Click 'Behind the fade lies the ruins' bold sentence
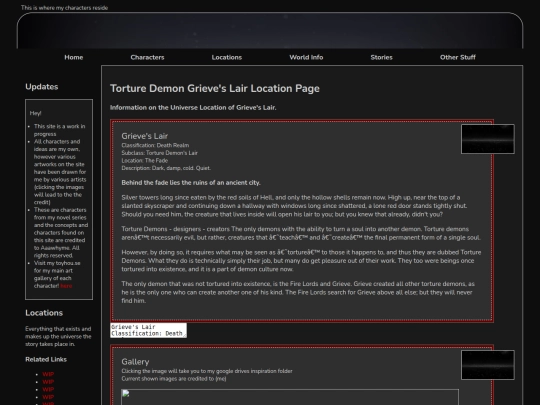This screenshot has width=540, height=405. (191, 183)
